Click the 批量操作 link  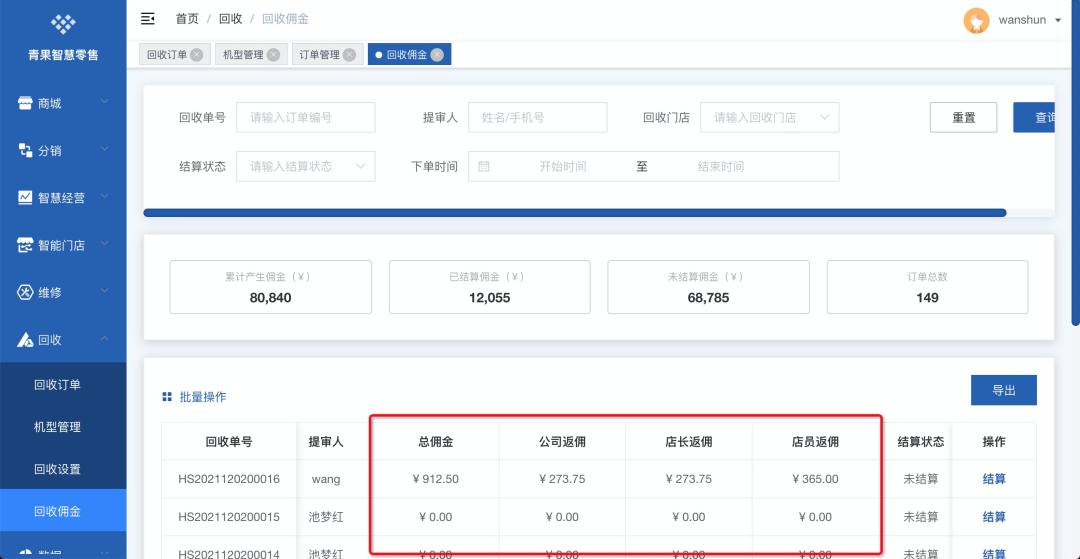[202, 397]
